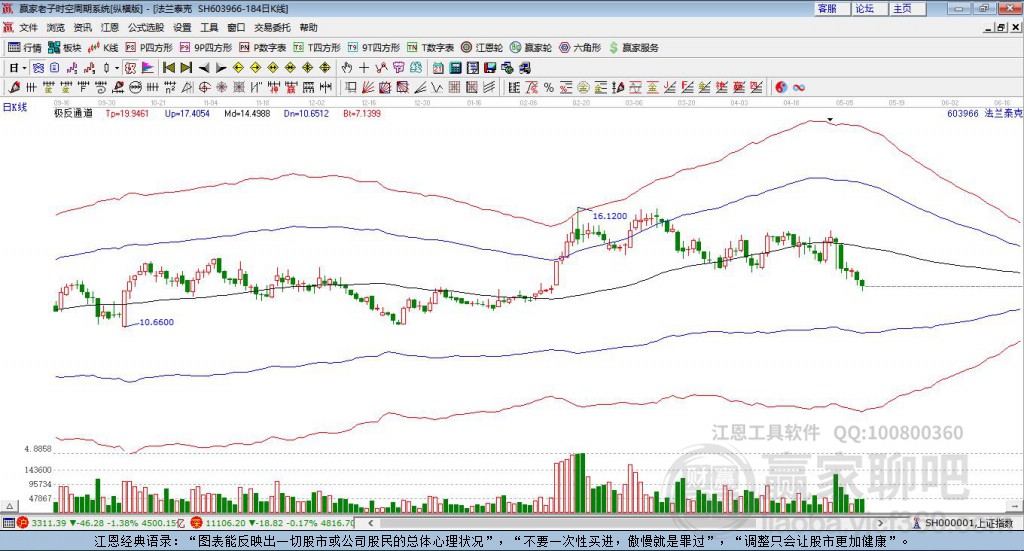
Task: Click the 论坛 forum button
Action: pyautogui.click(x=870, y=8)
